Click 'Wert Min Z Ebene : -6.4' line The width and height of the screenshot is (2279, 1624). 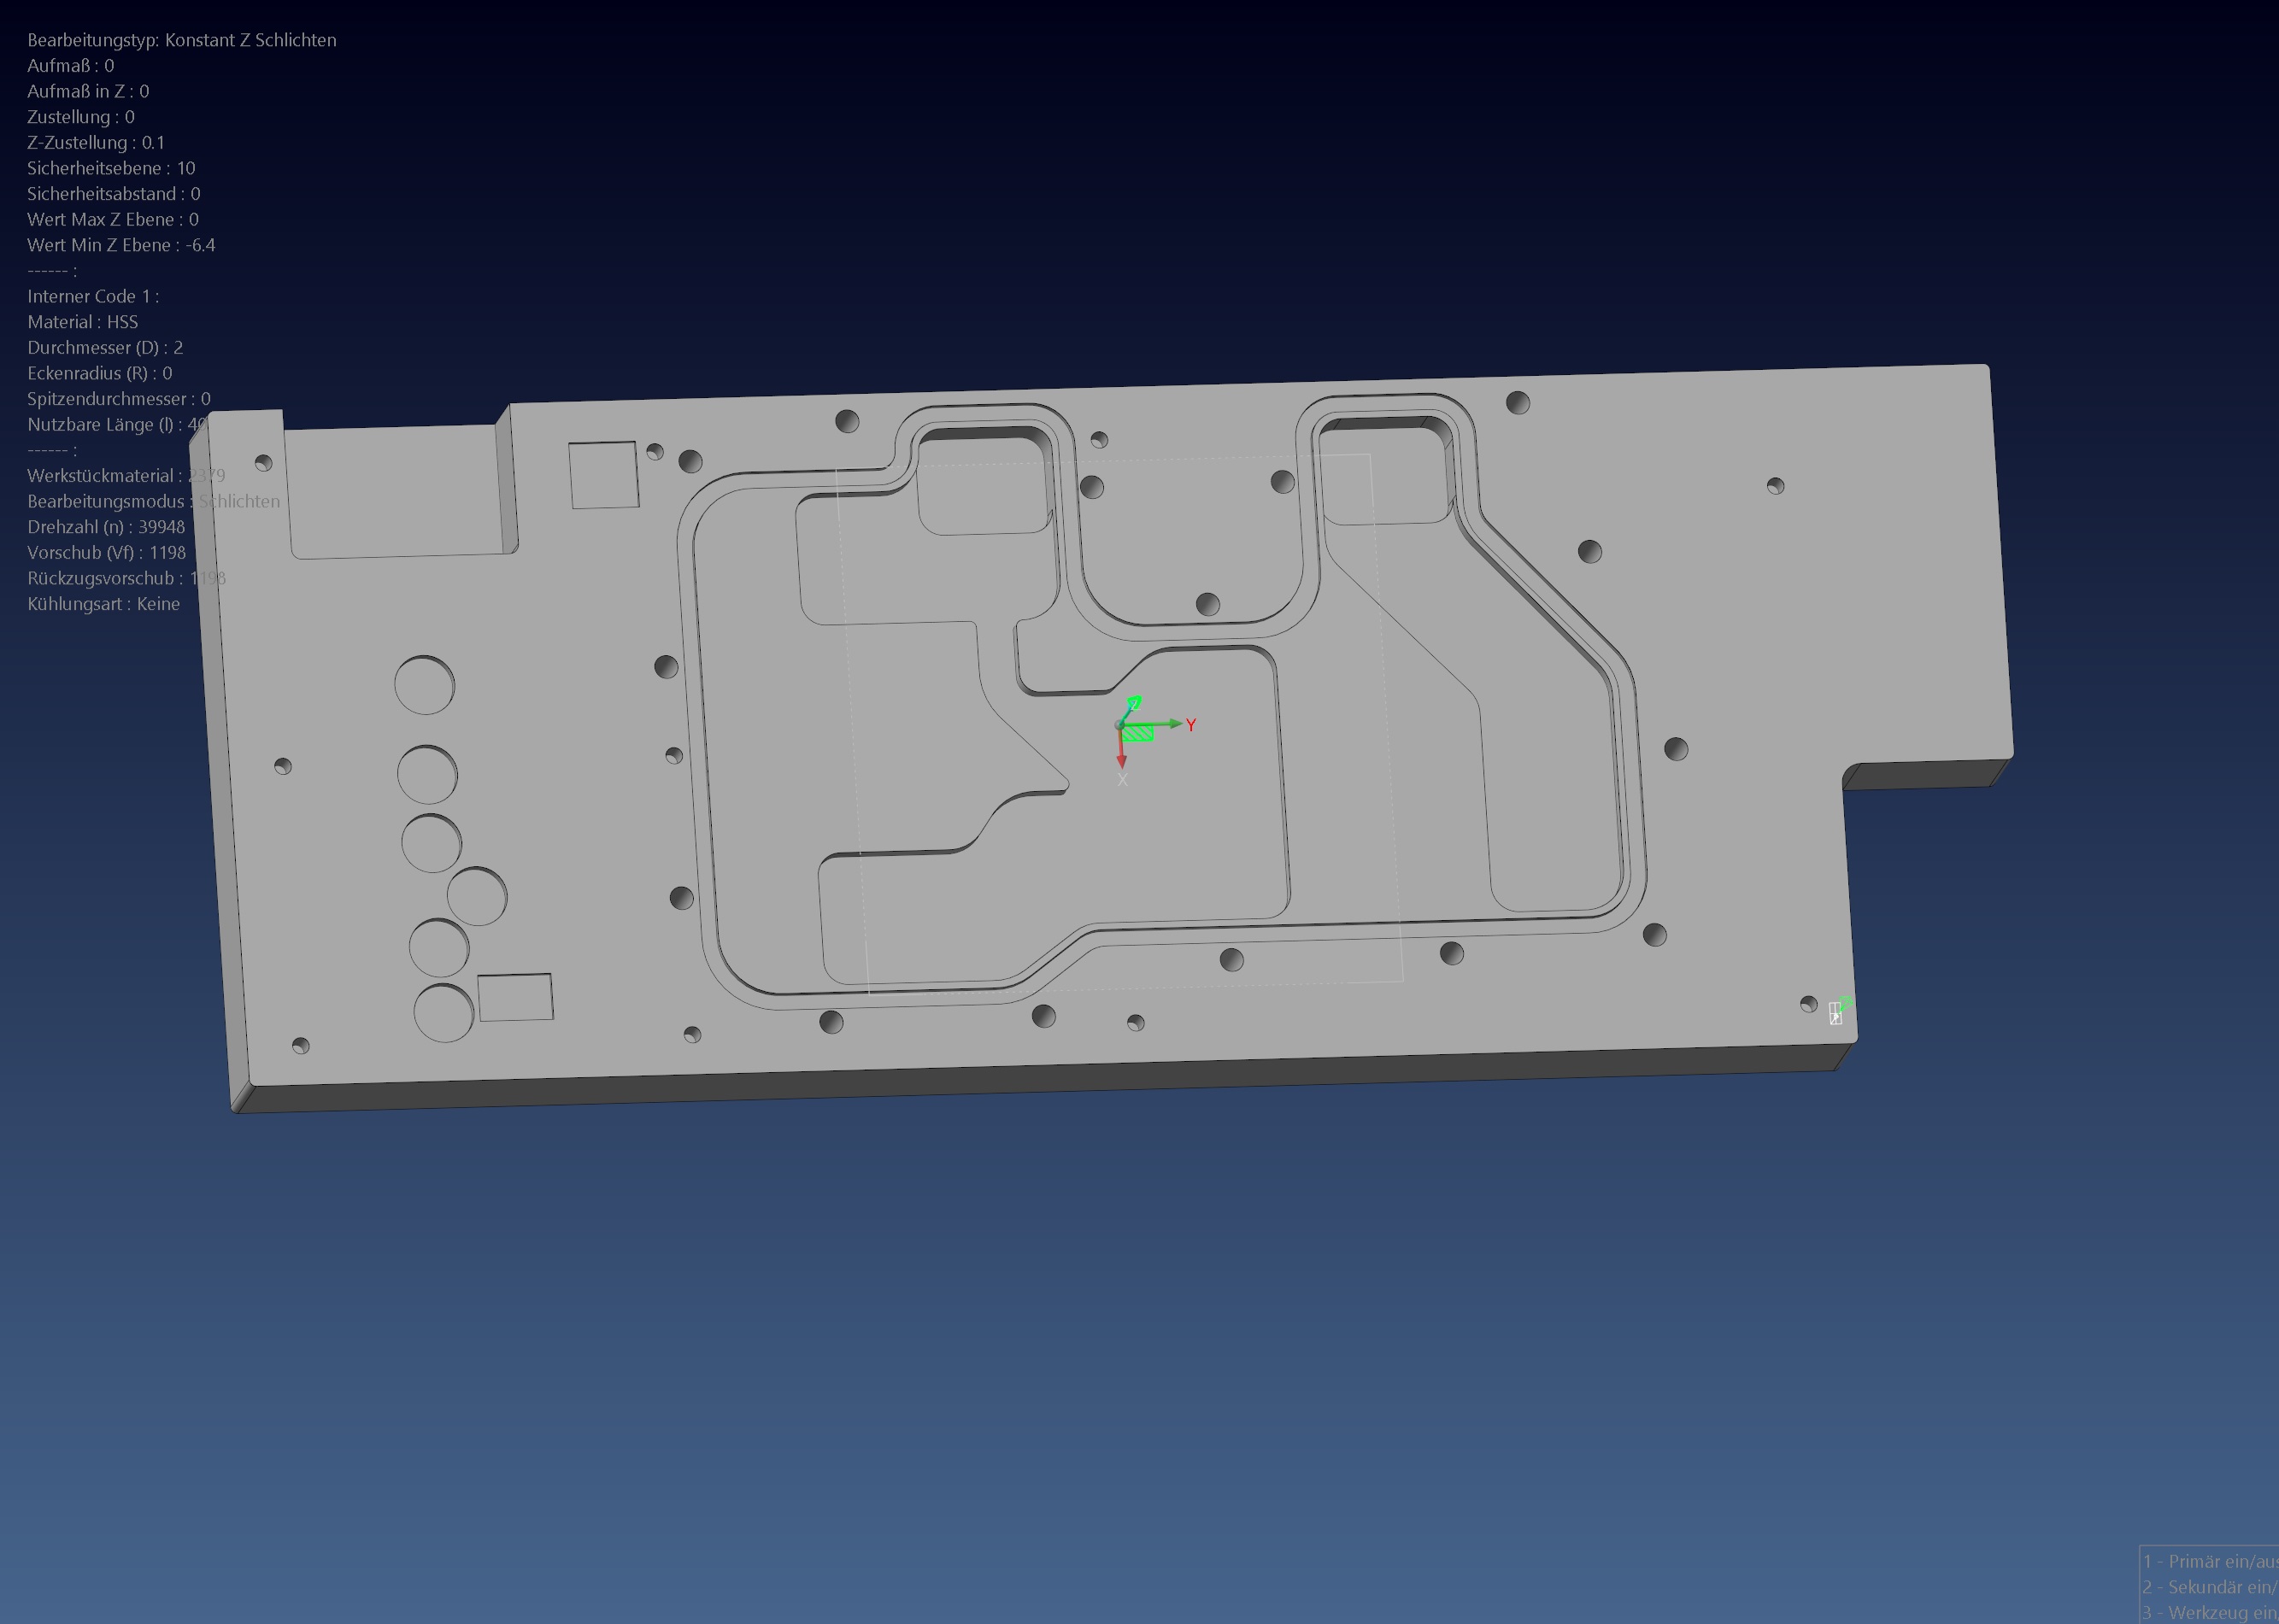tap(121, 245)
